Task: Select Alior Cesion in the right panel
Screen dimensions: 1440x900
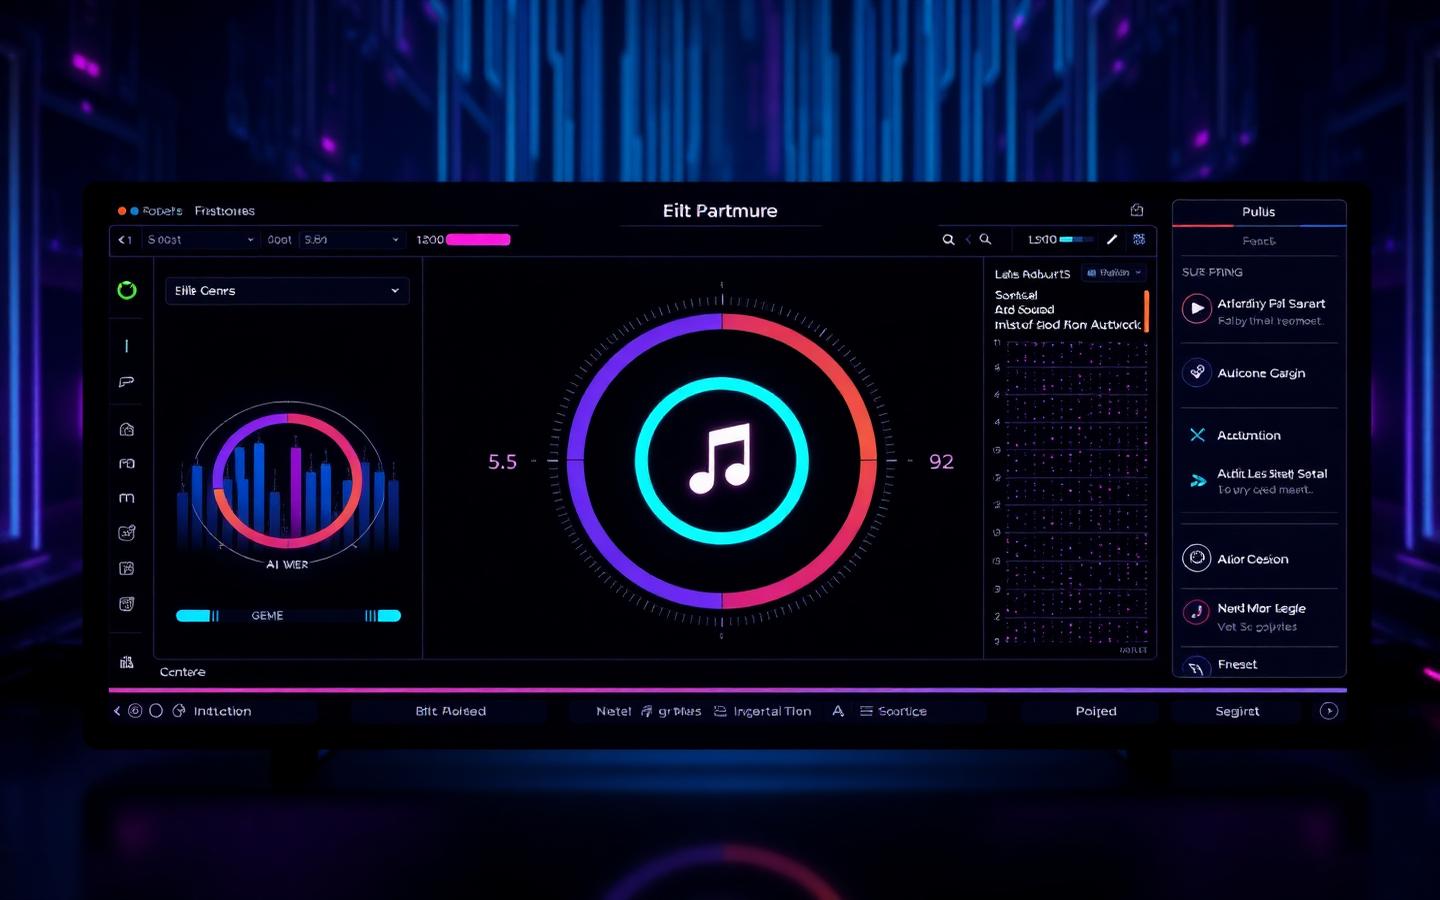Action: (x=1252, y=559)
